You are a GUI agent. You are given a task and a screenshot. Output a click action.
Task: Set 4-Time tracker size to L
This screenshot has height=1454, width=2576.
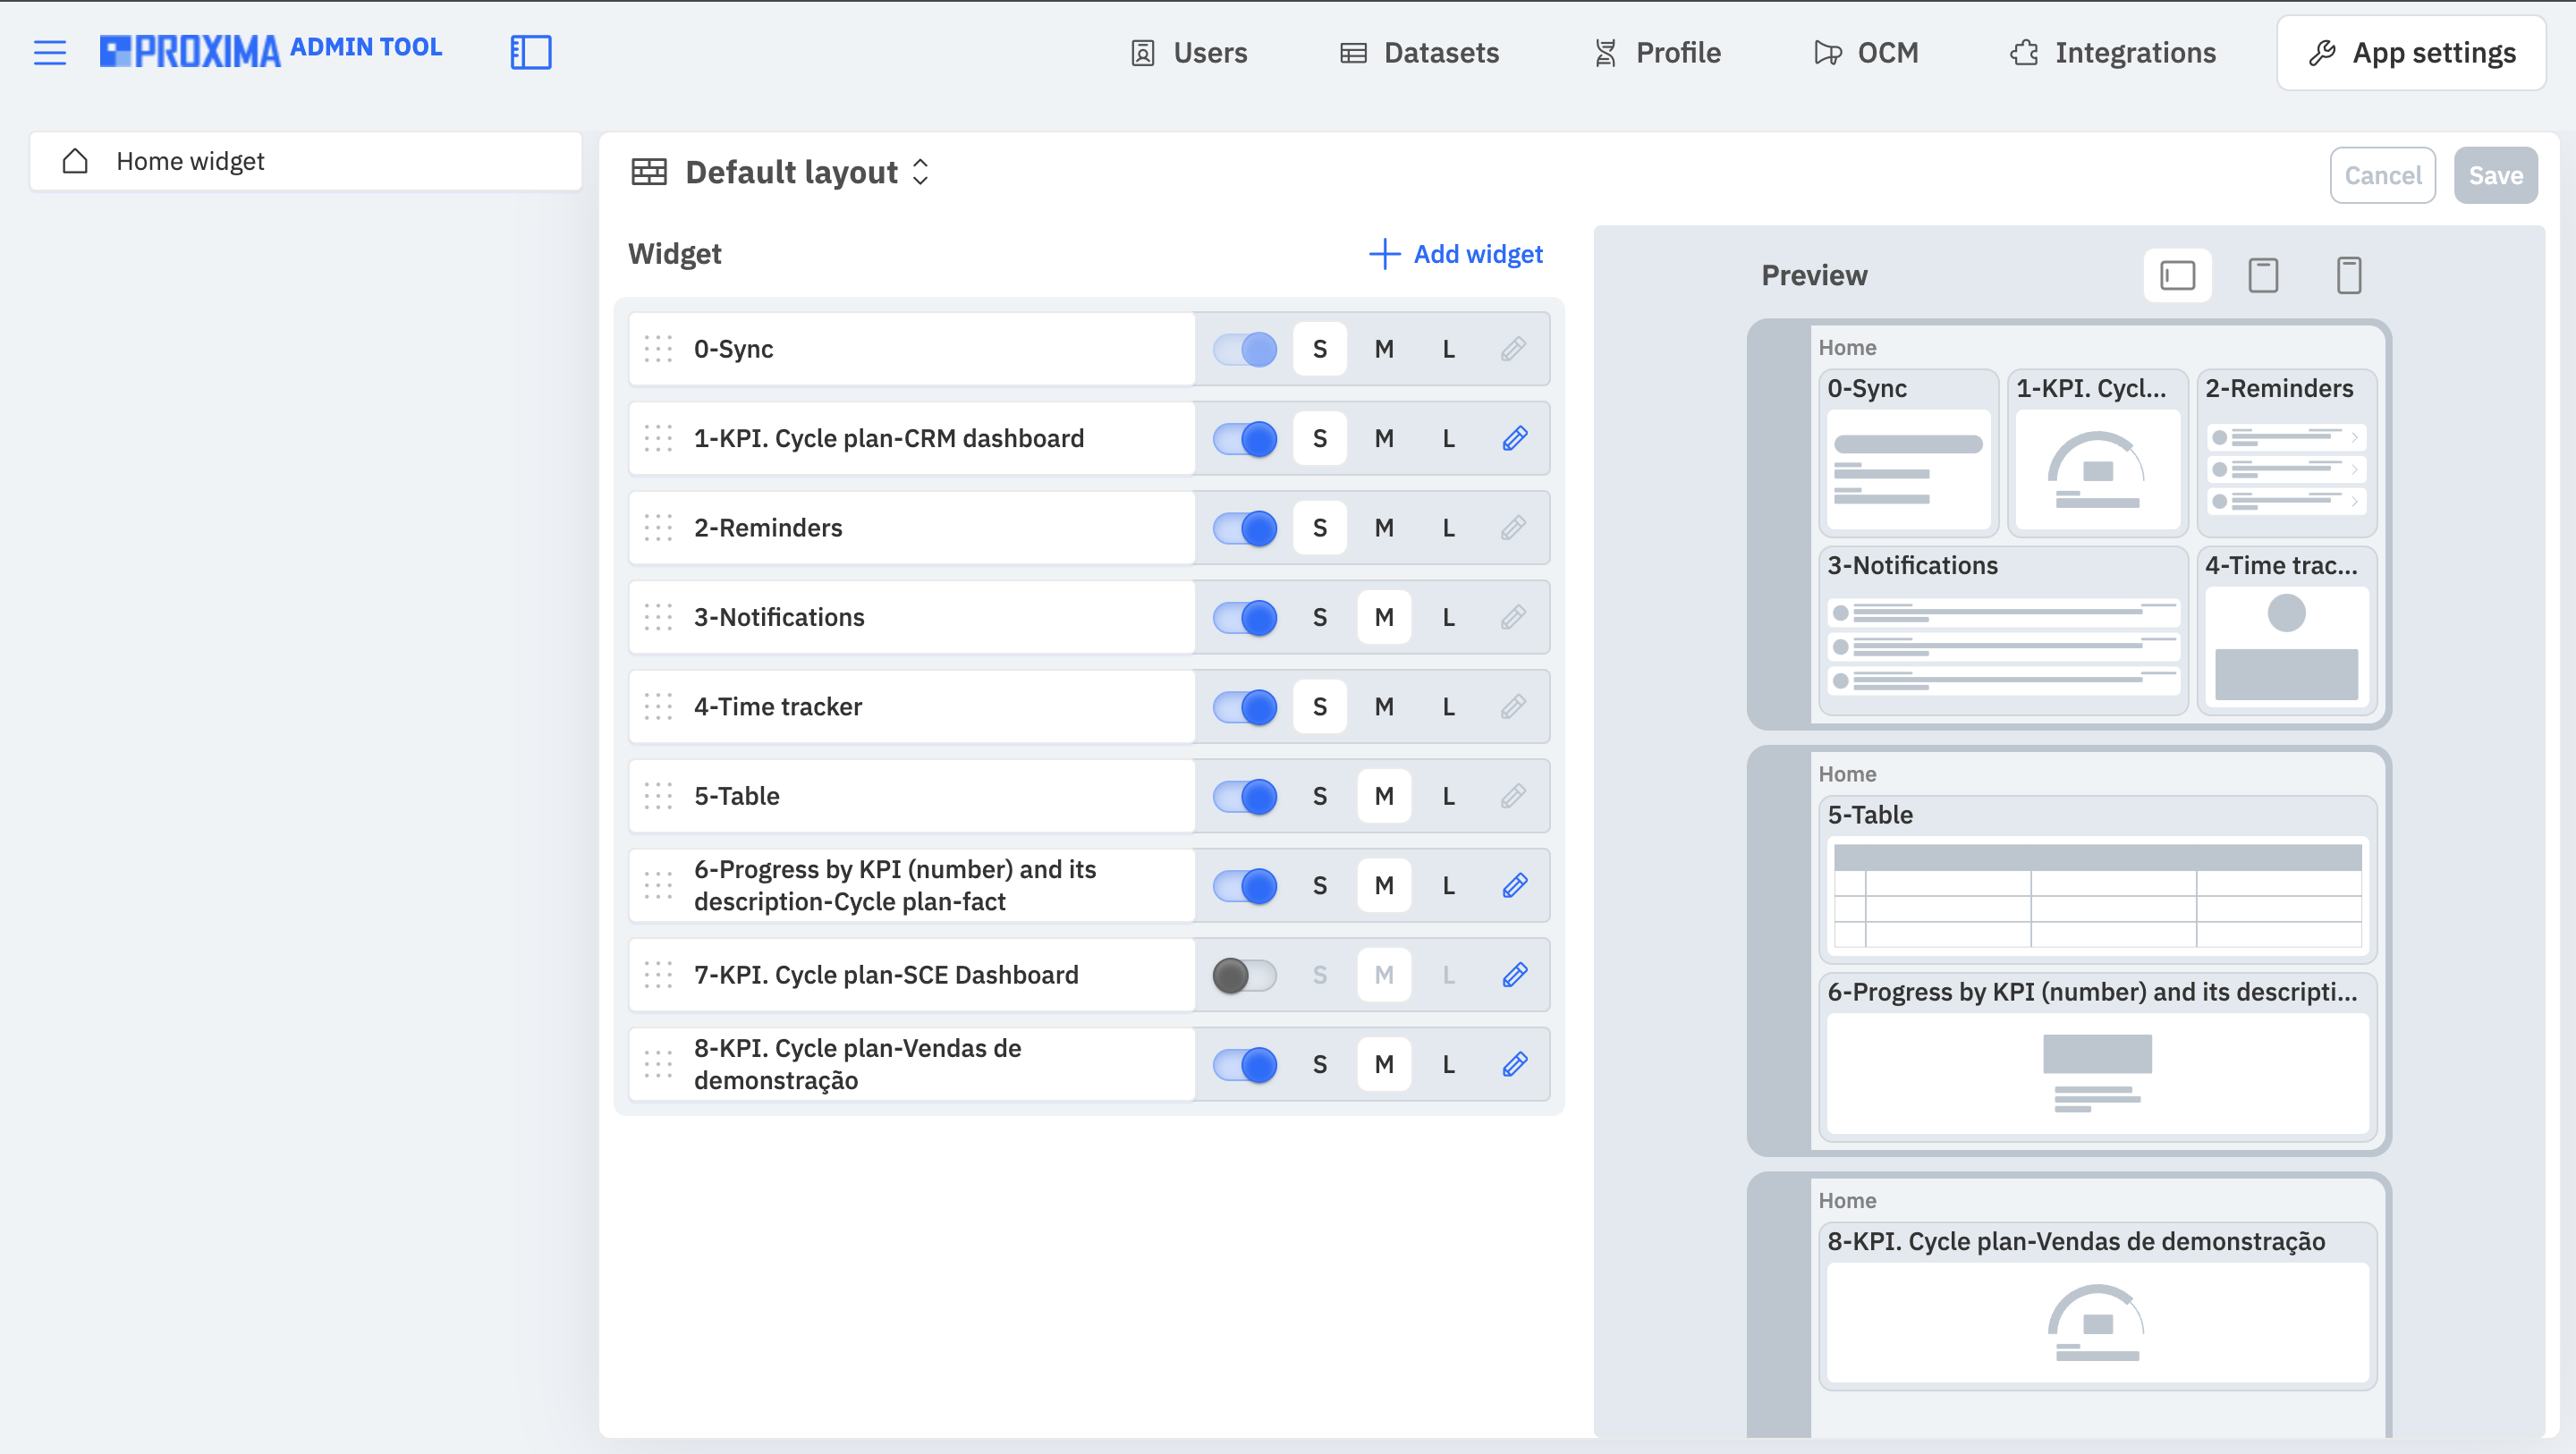tap(1448, 706)
